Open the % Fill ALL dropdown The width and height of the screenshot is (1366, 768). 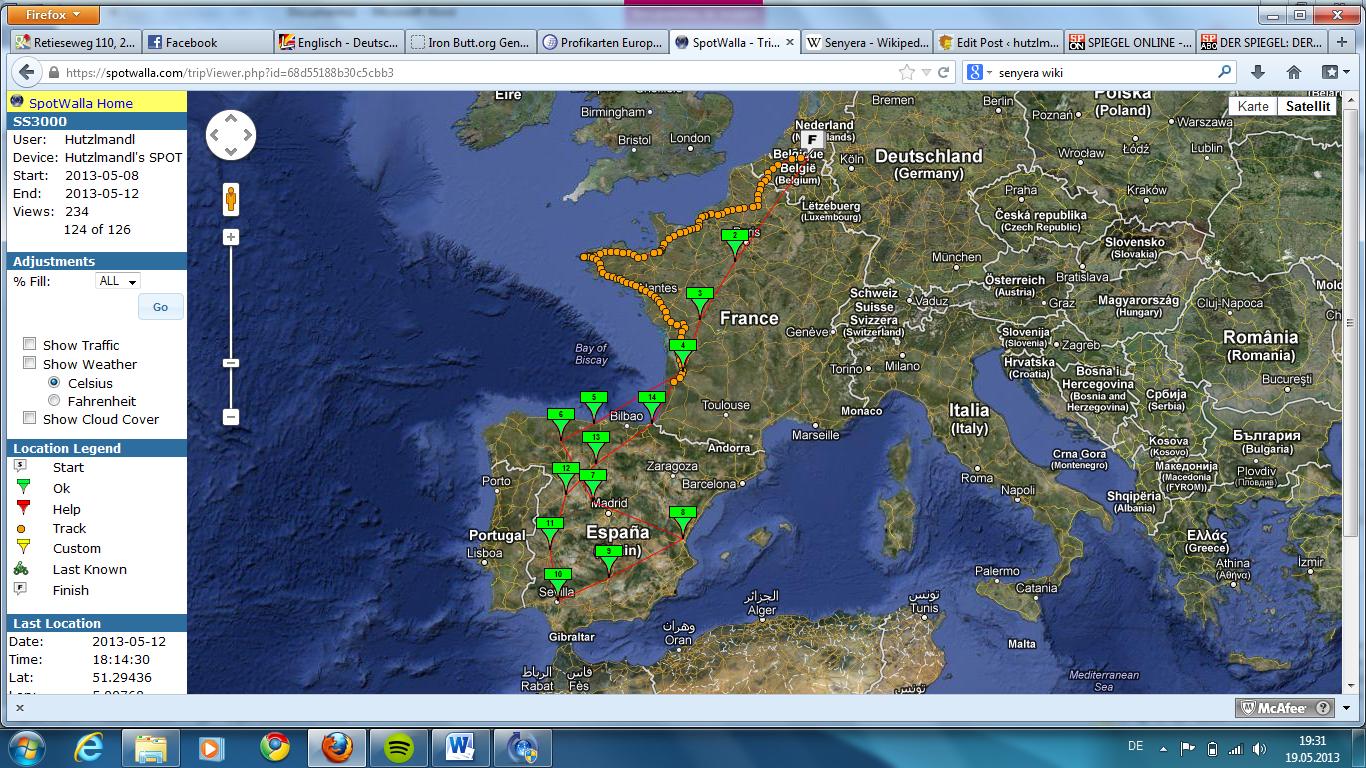(117, 282)
